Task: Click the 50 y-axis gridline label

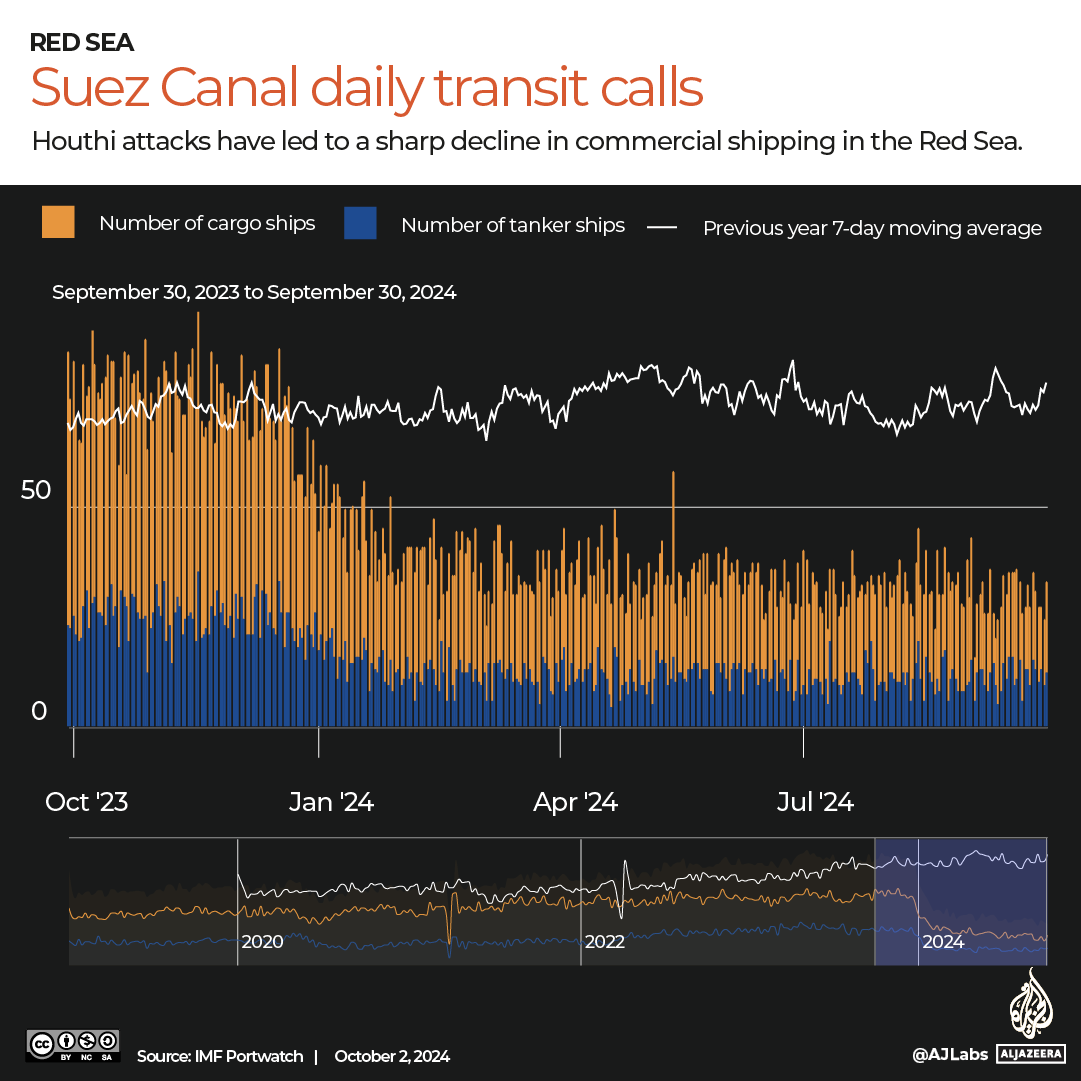Action: tap(39, 491)
